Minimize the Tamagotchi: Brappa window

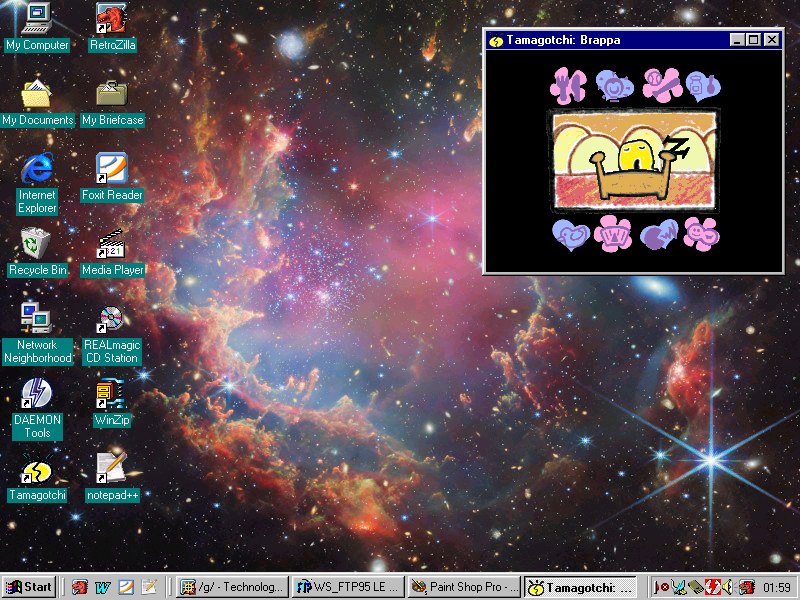click(736, 40)
